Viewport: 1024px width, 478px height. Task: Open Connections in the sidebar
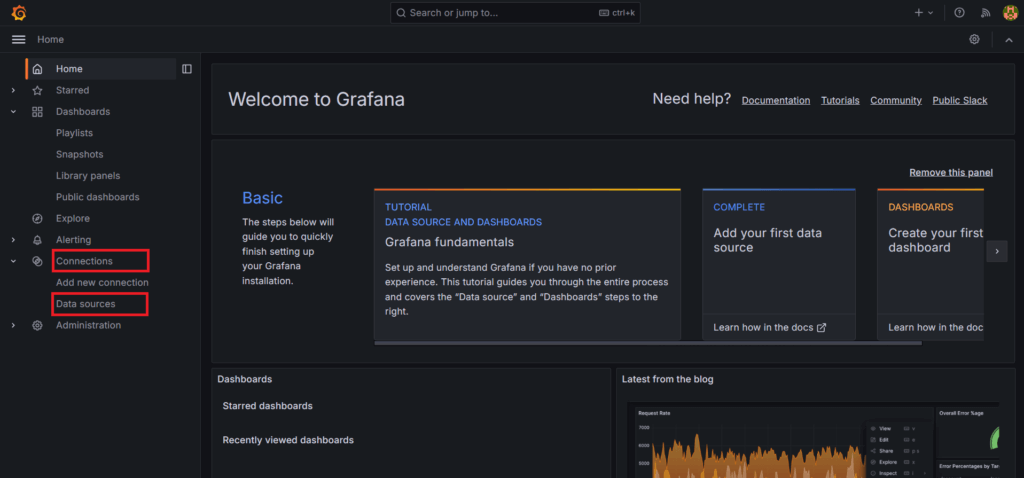point(84,261)
